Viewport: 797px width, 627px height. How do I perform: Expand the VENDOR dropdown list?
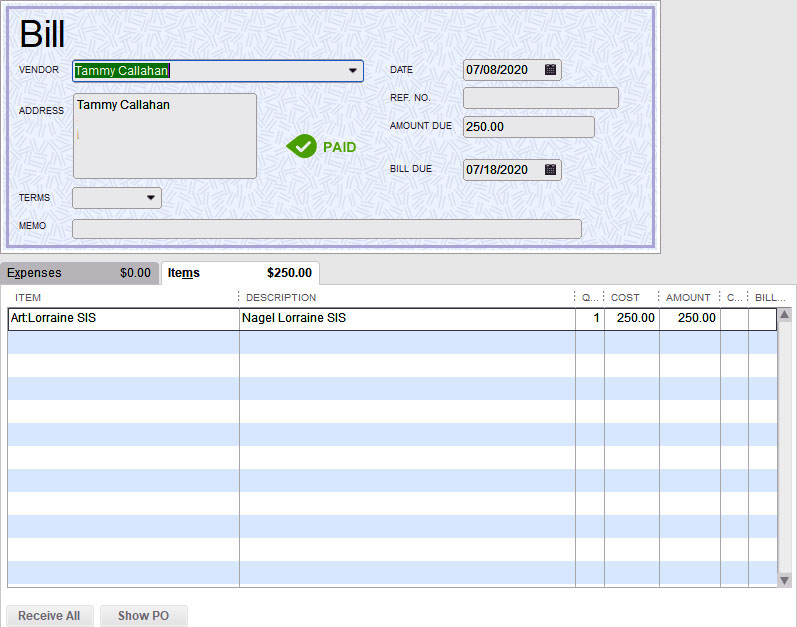pos(353,71)
